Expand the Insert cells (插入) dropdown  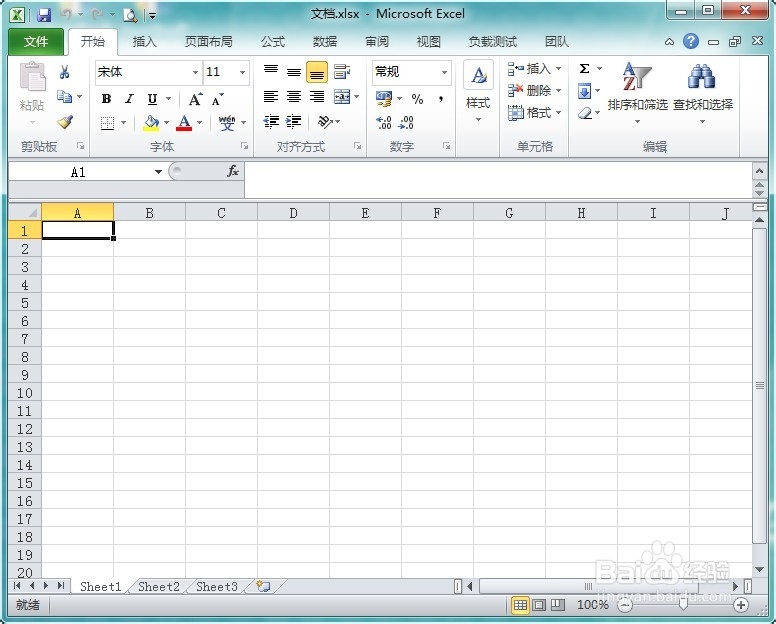coord(558,68)
